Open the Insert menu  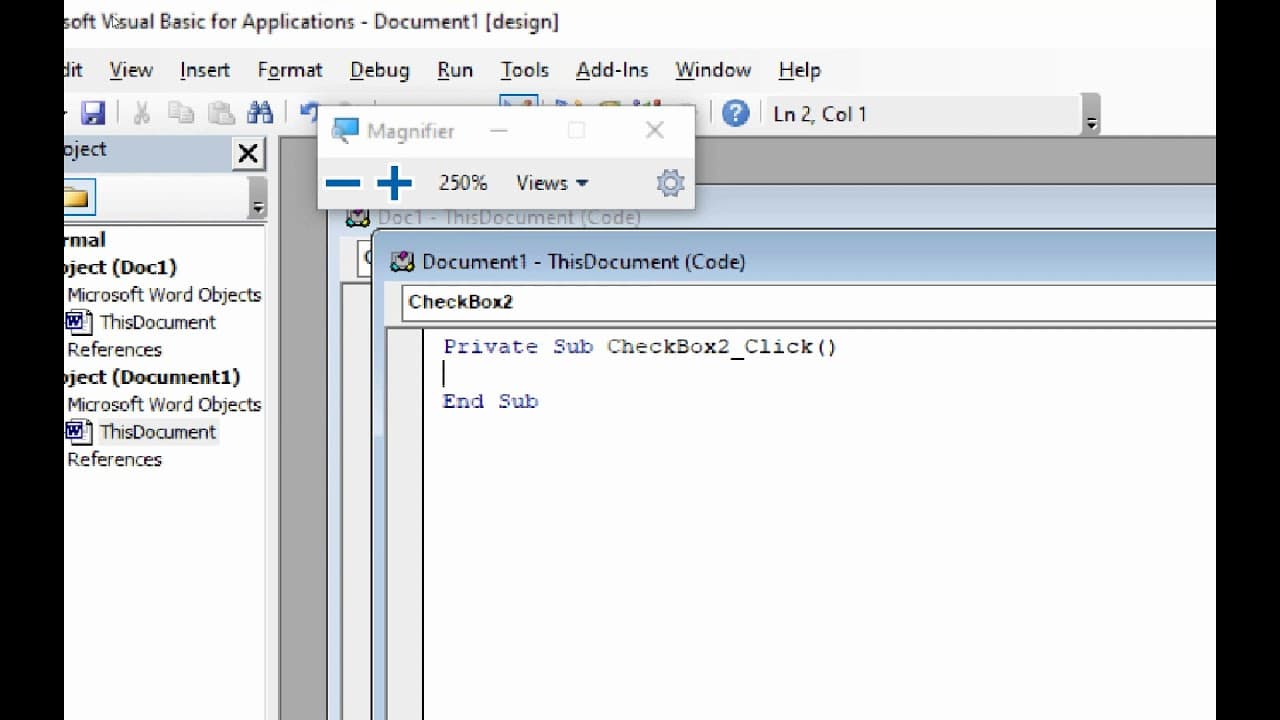pos(205,70)
